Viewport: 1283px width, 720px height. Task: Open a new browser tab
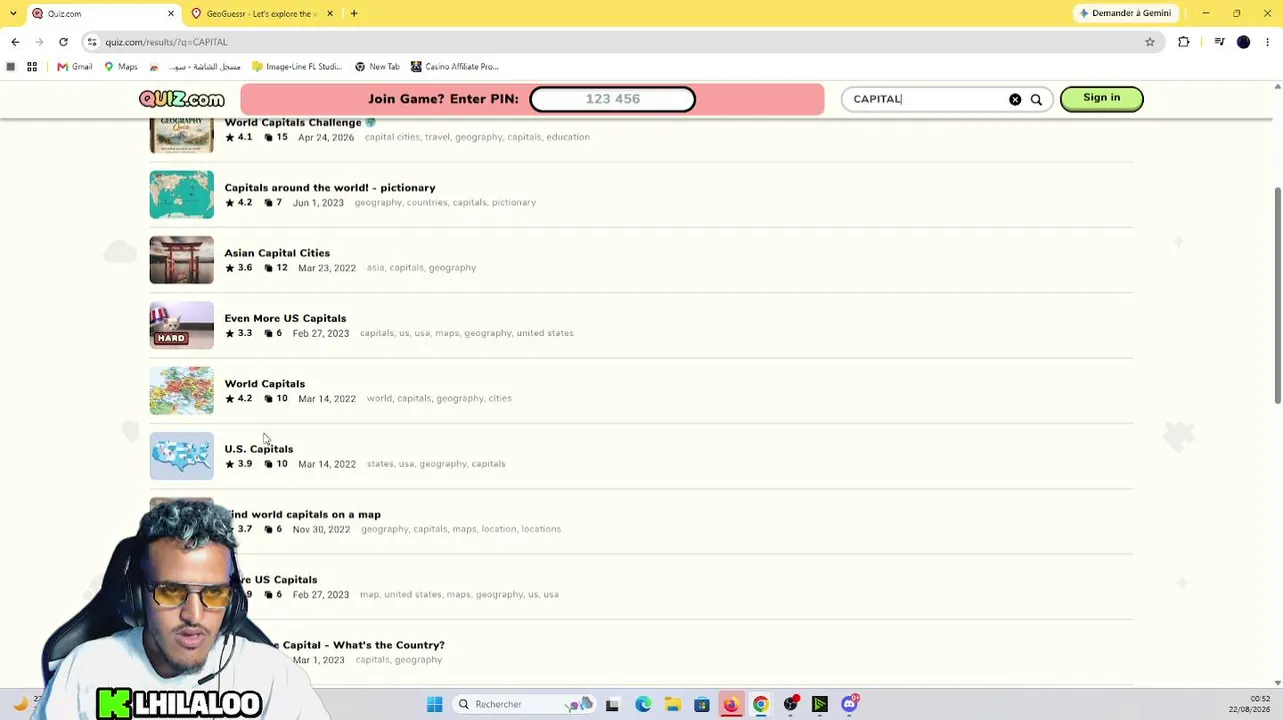tap(354, 14)
